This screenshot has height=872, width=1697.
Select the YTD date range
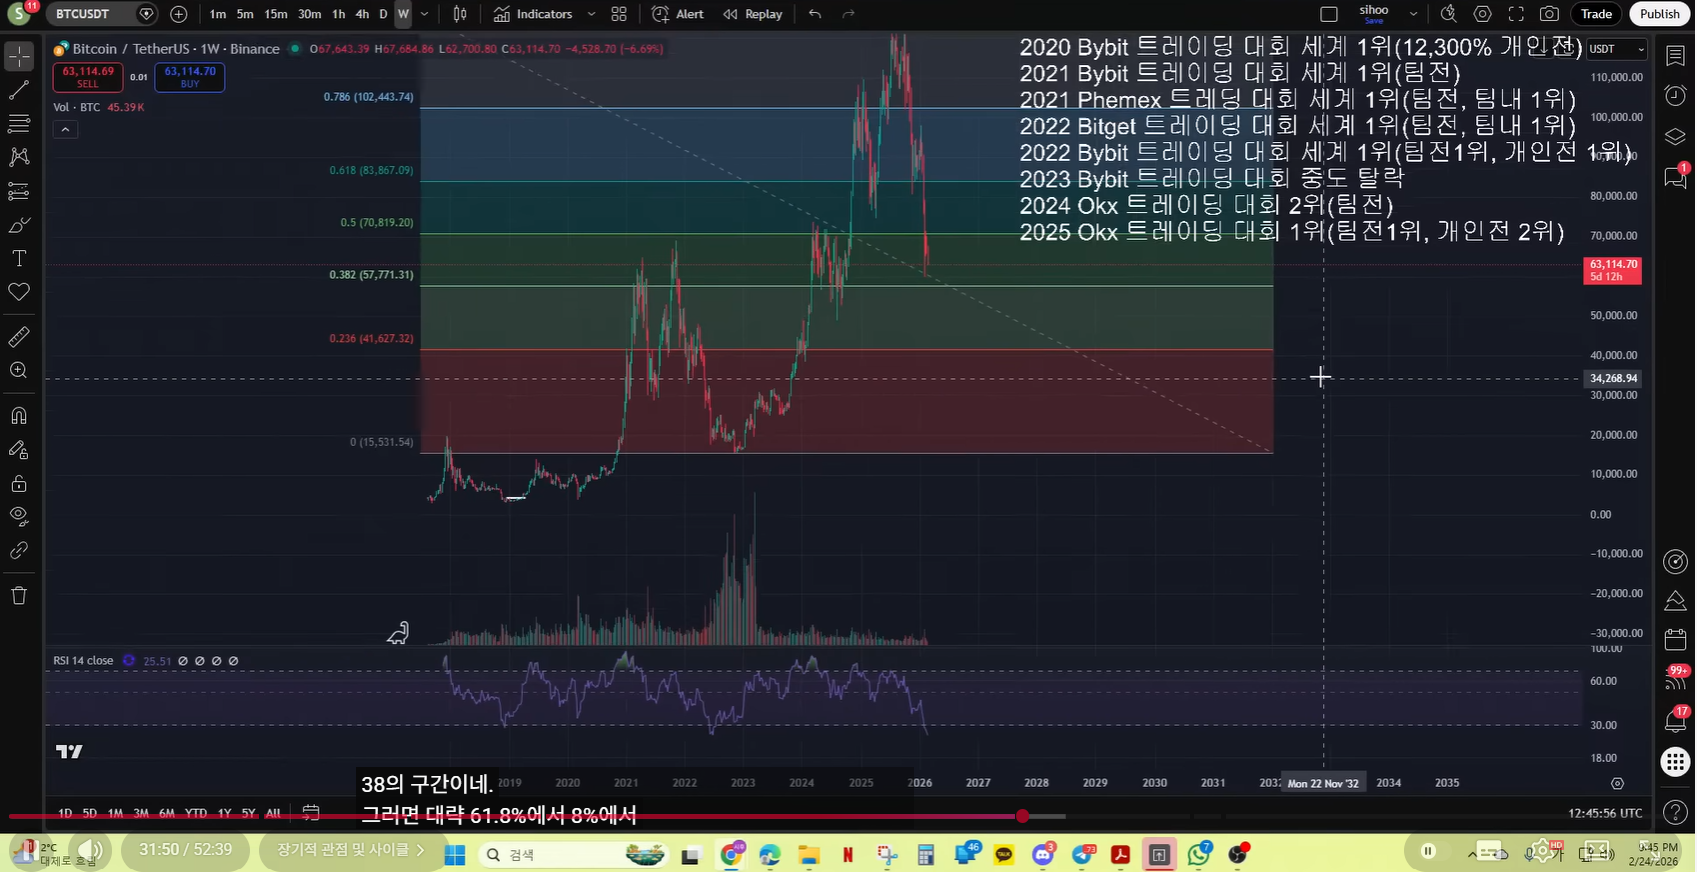point(196,813)
